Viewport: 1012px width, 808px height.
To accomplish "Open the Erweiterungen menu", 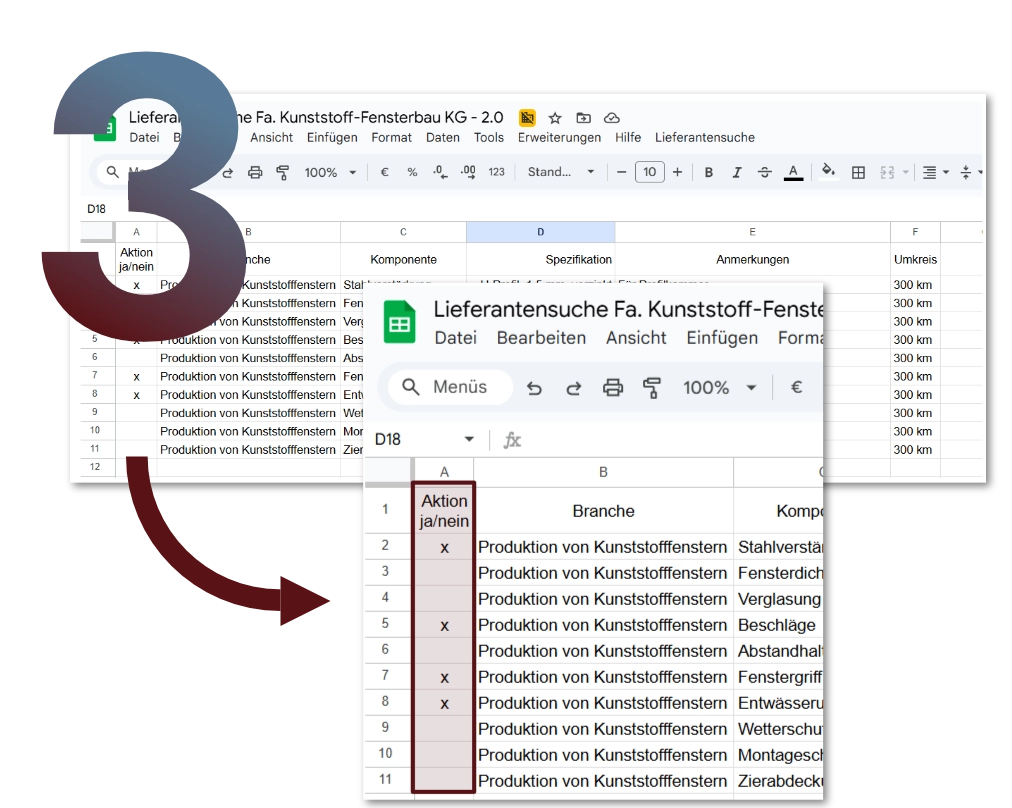I will point(559,138).
